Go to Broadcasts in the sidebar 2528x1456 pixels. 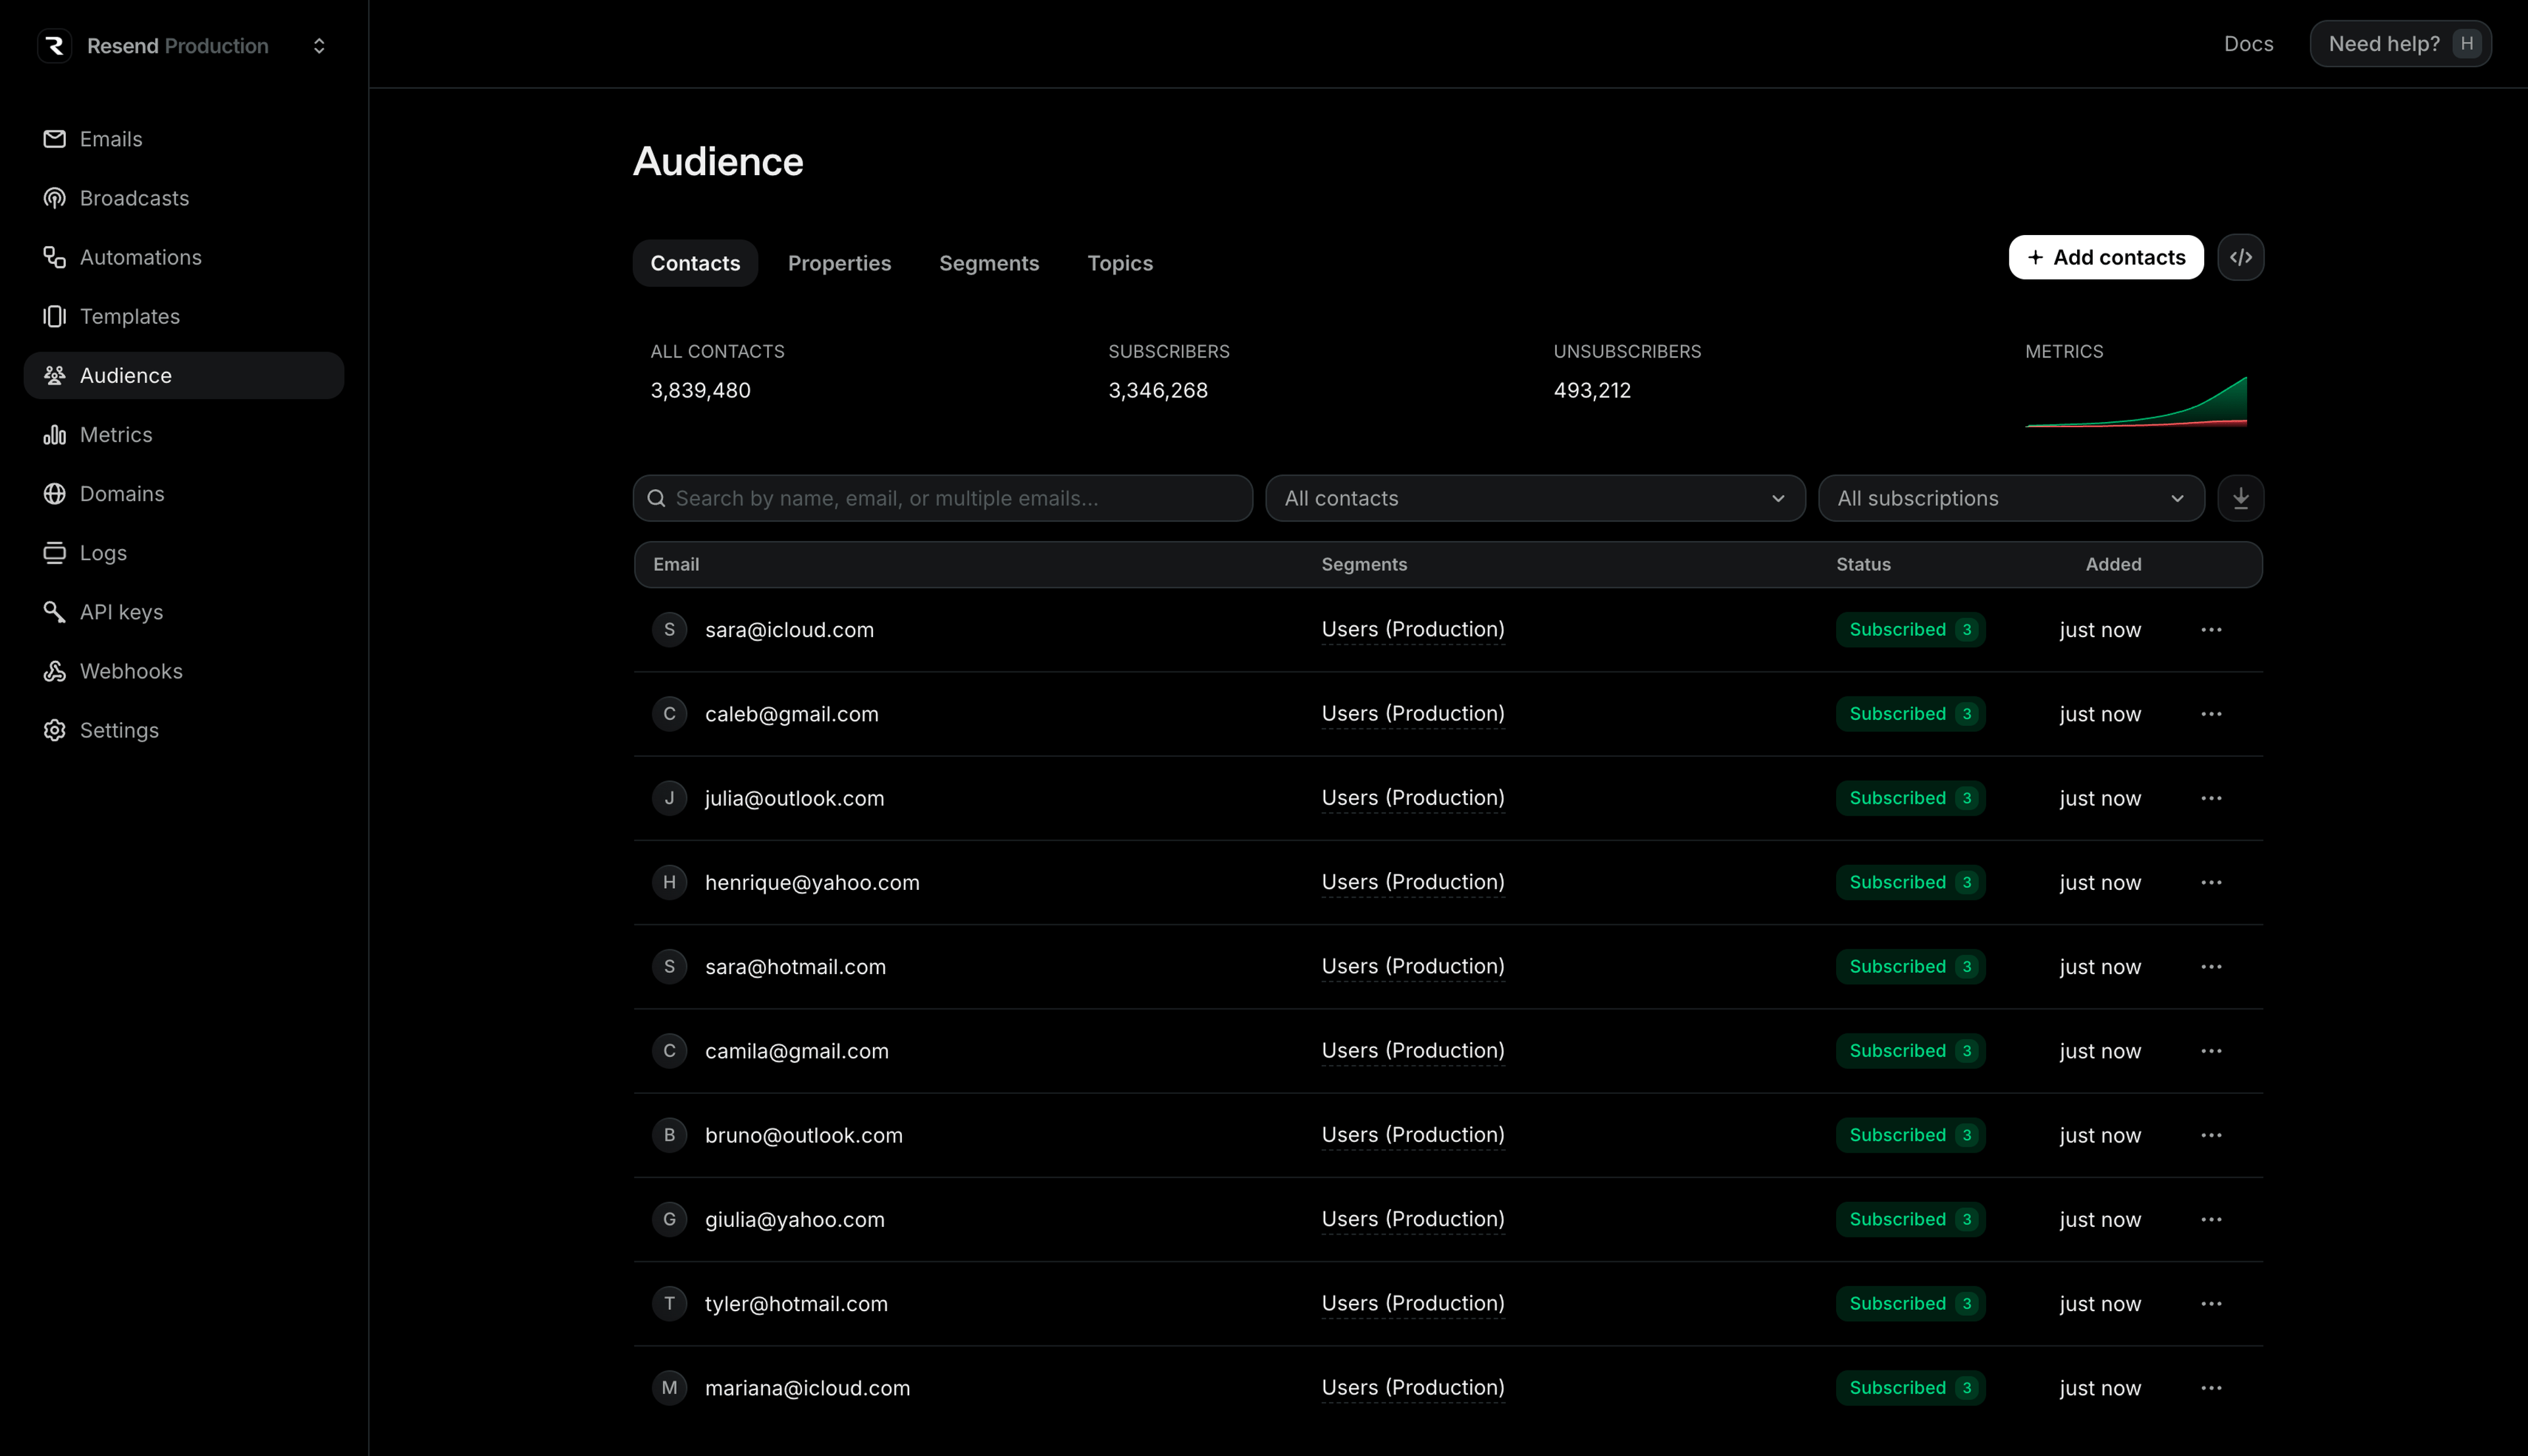pos(184,198)
